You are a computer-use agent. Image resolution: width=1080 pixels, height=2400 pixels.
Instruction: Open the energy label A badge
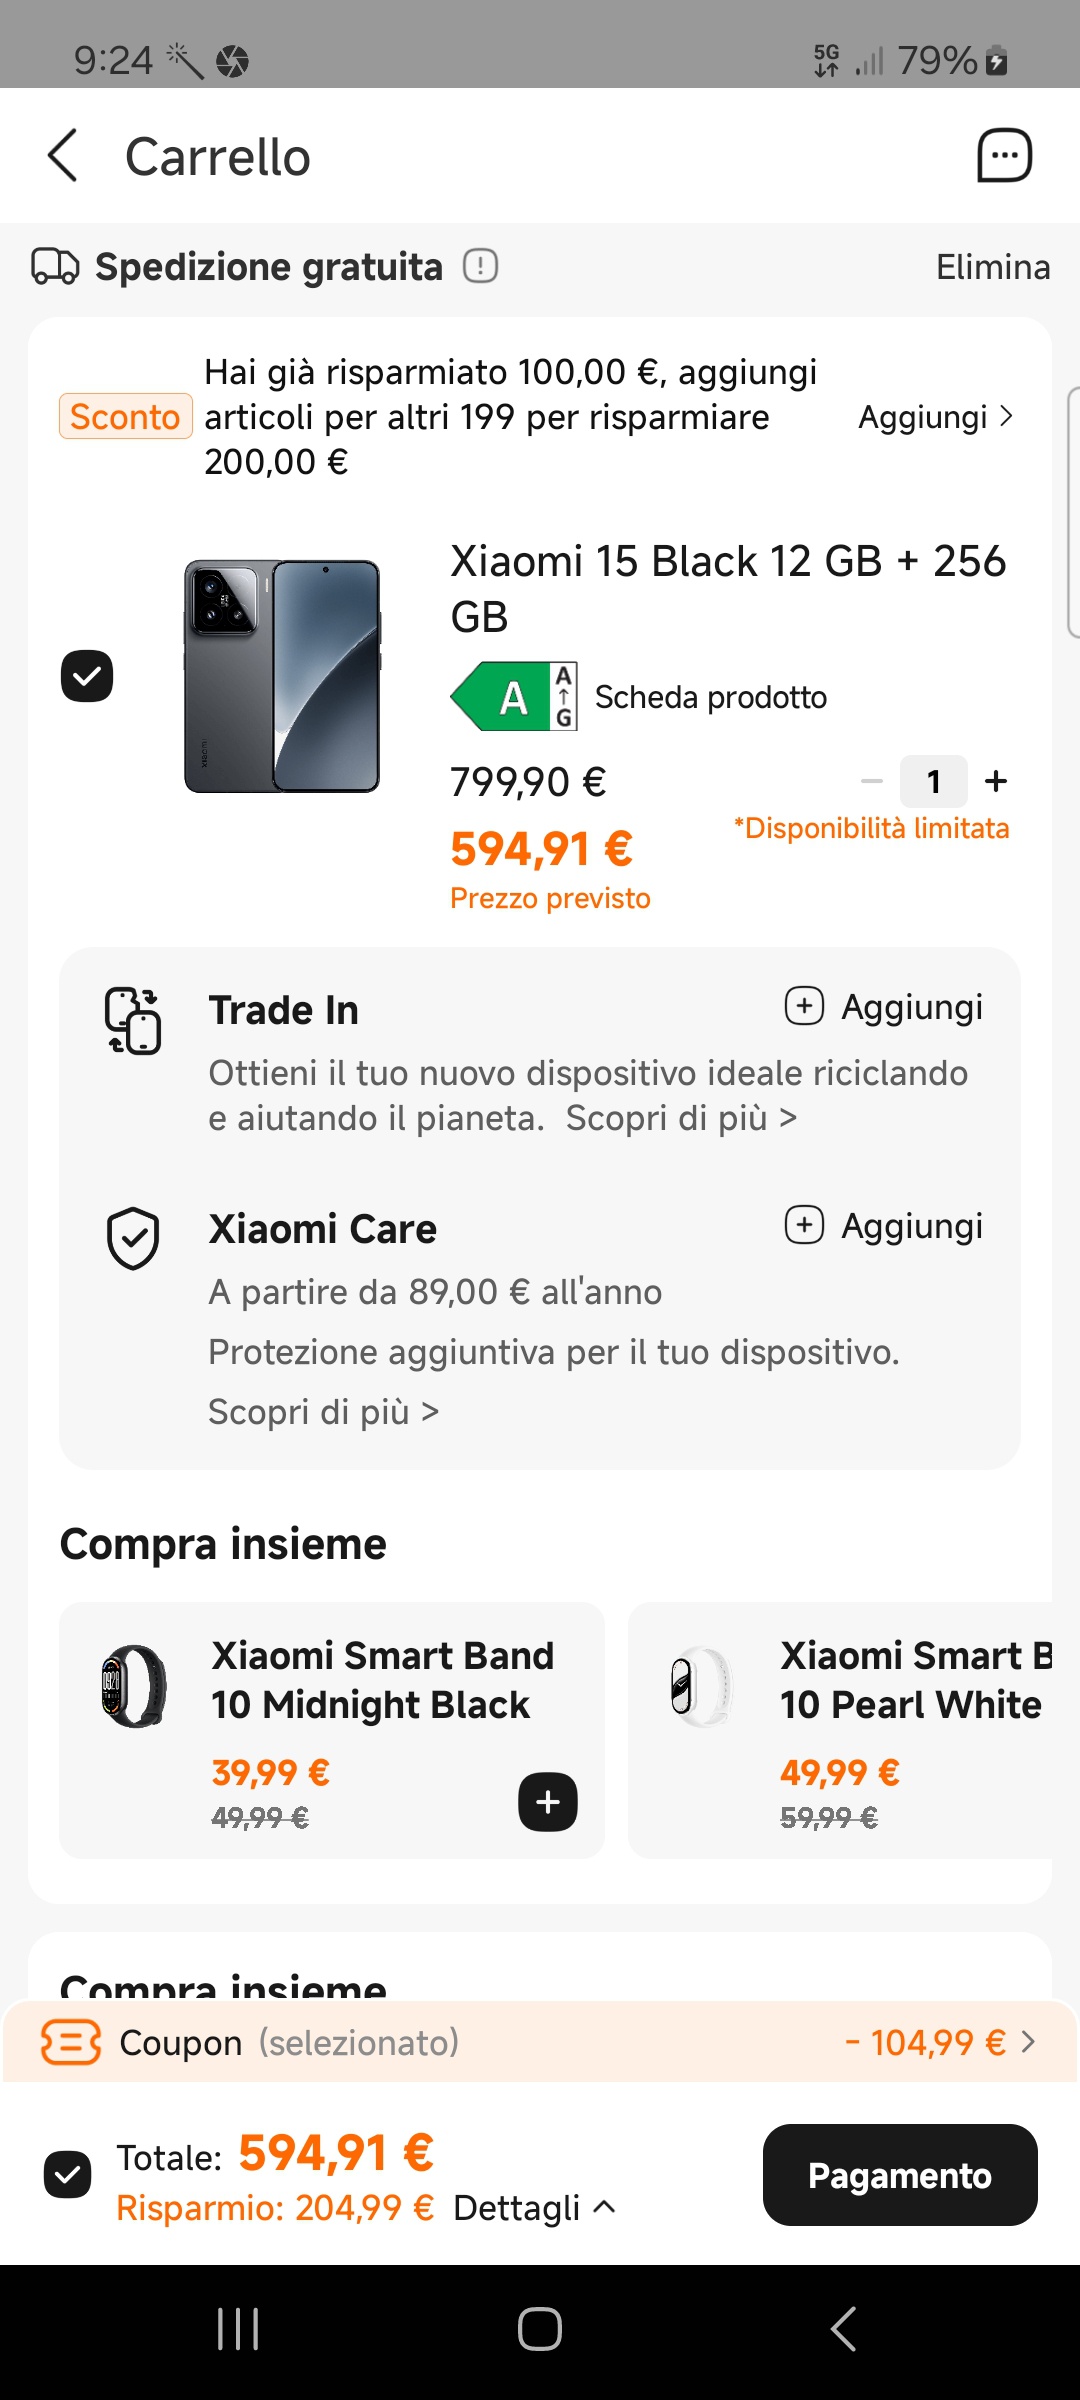coord(514,697)
